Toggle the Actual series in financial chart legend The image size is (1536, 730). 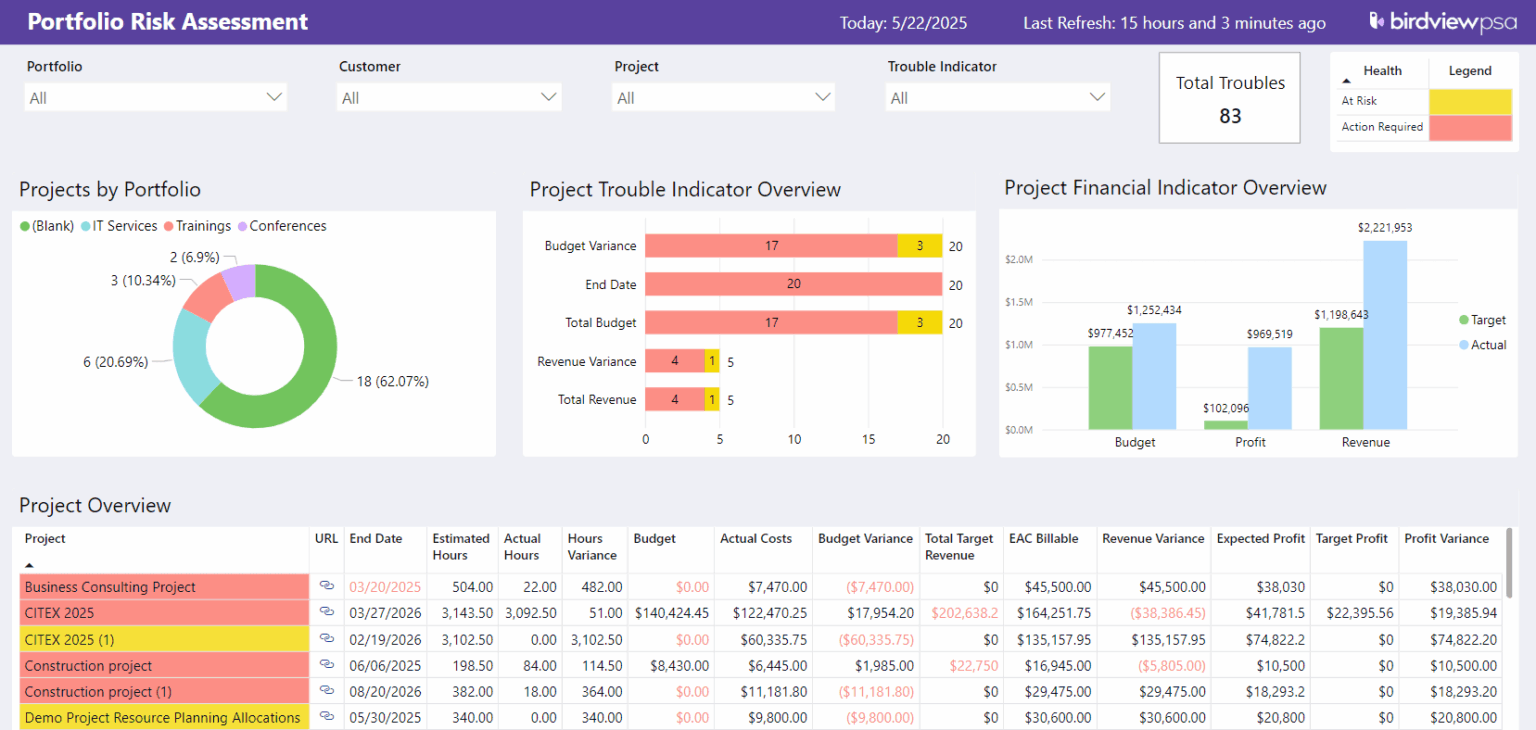[x=1483, y=344]
